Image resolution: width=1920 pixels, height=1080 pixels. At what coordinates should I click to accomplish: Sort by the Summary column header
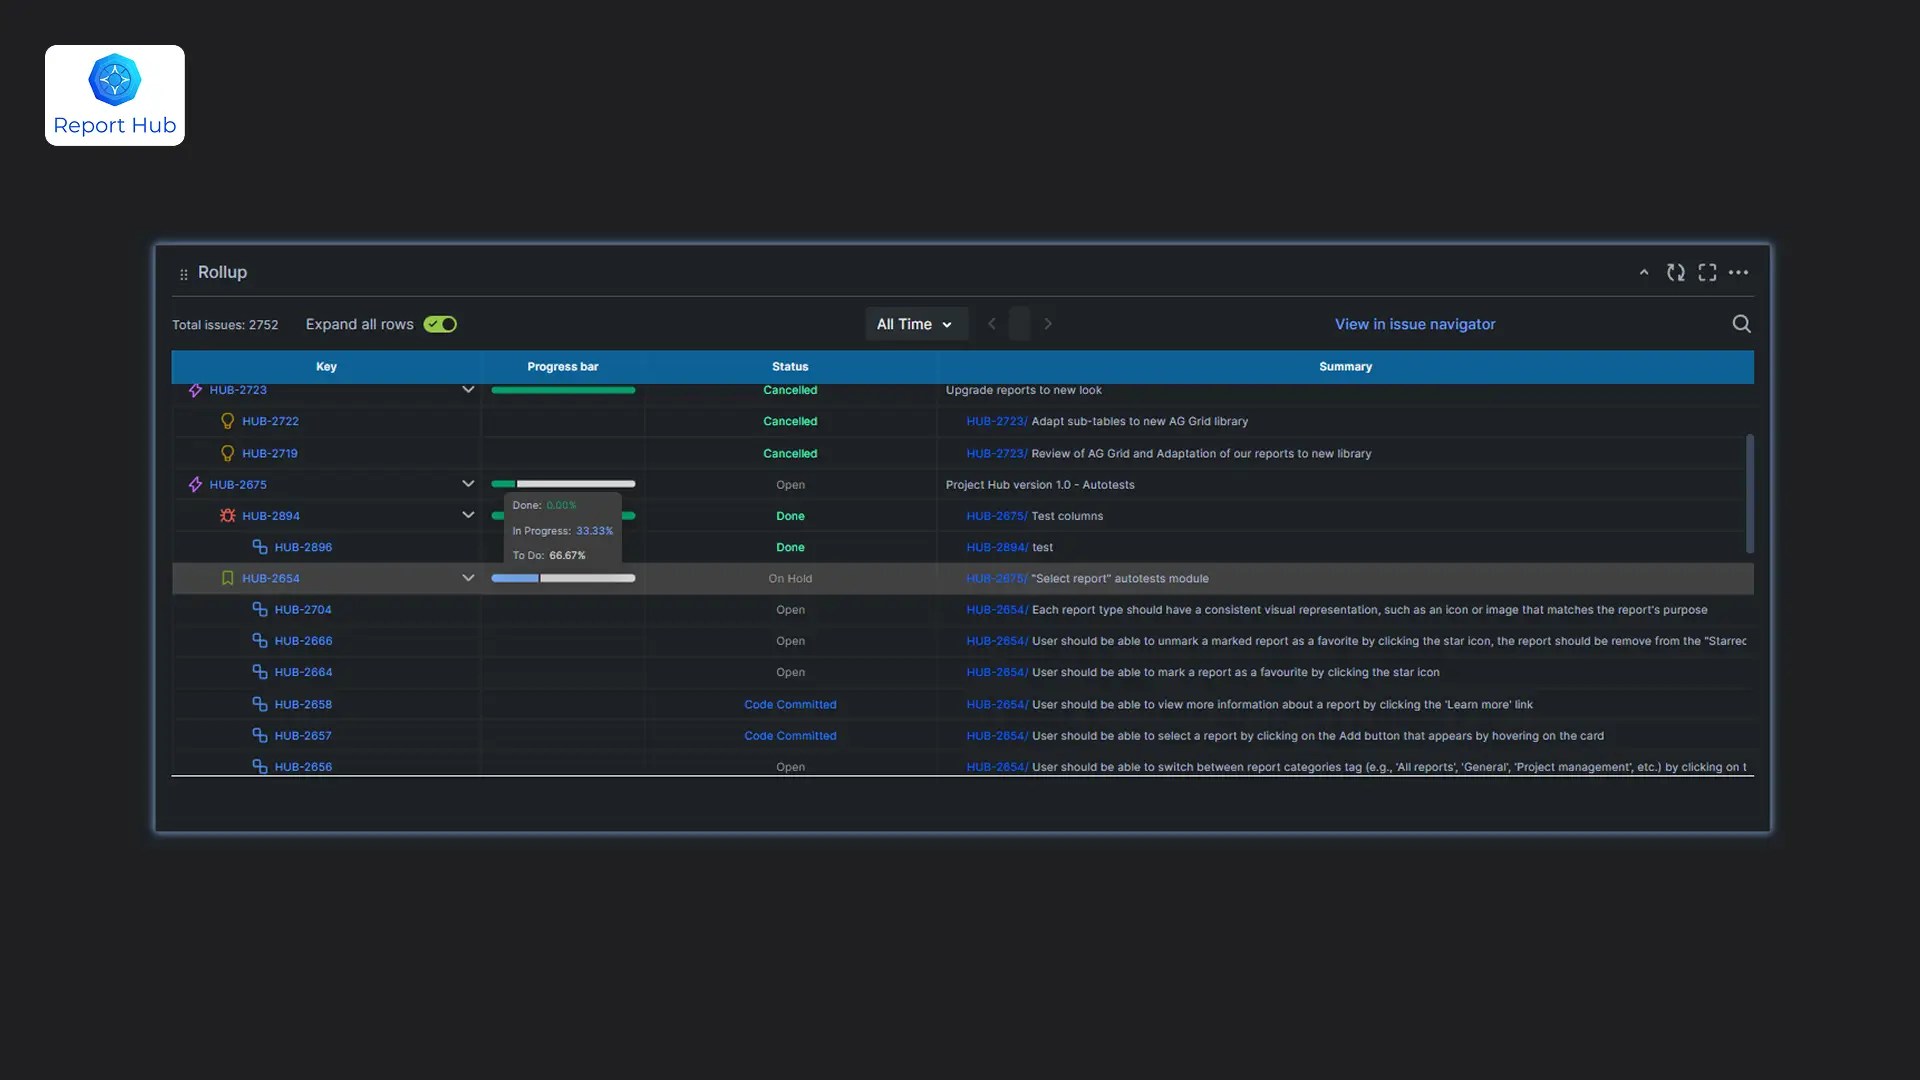tap(1345, 367)
